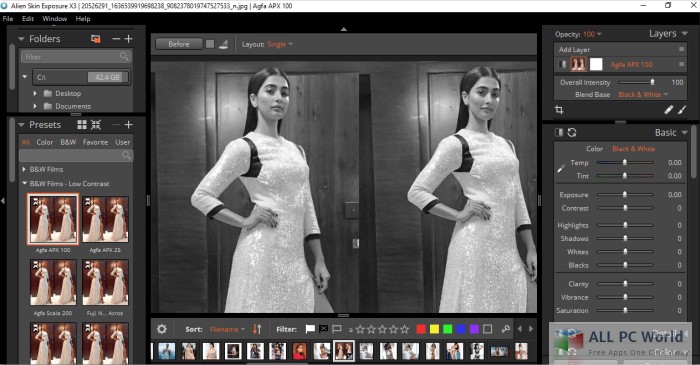Image resolution: width=700 pixels, height=365 pixels.
Task: Click the square view icon beside Before
Action: pos(210,44)
